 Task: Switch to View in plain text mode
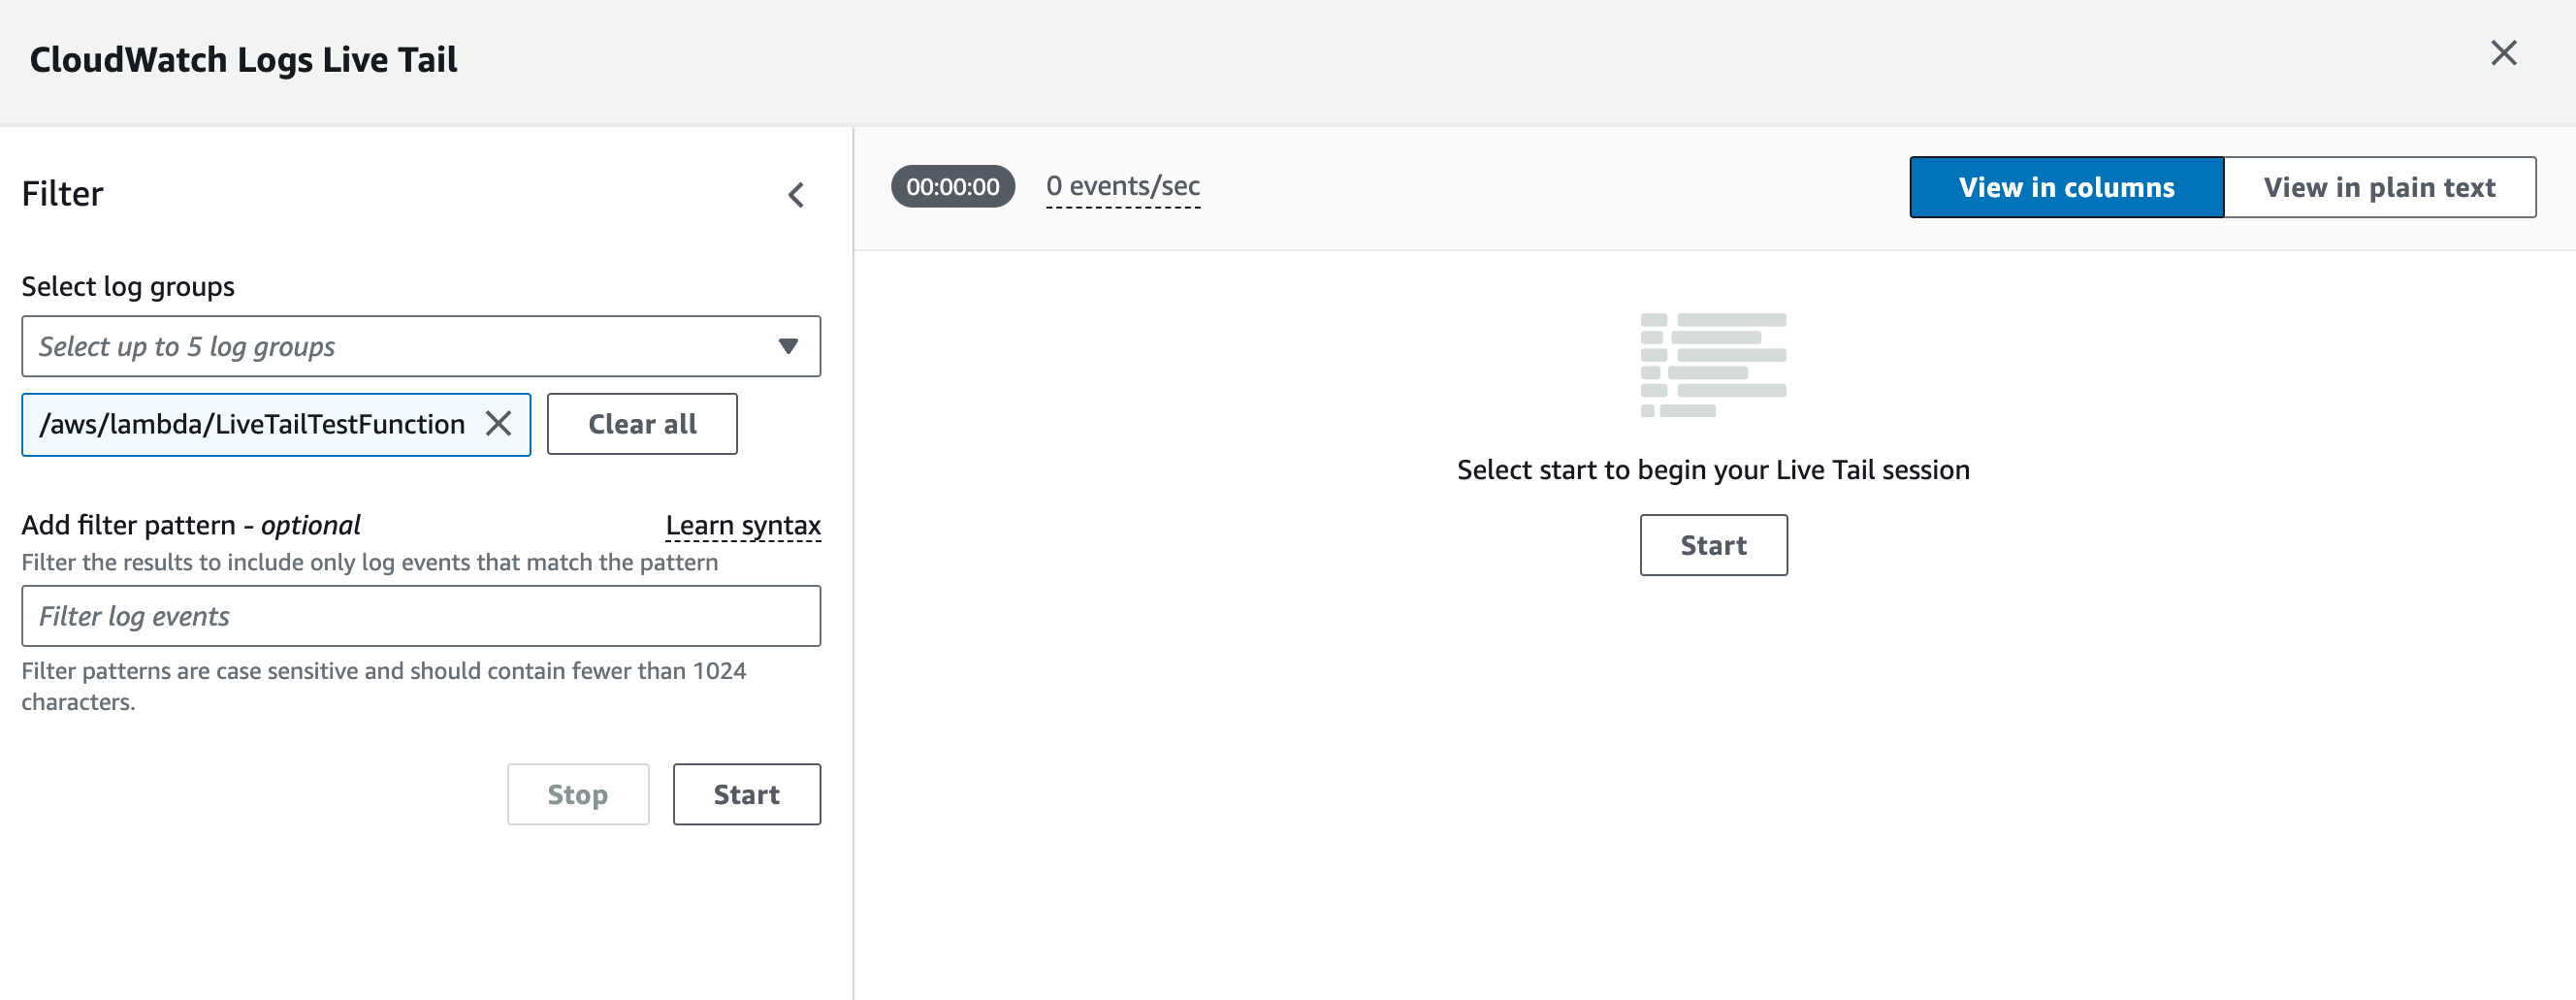(x=2379, y=186)
